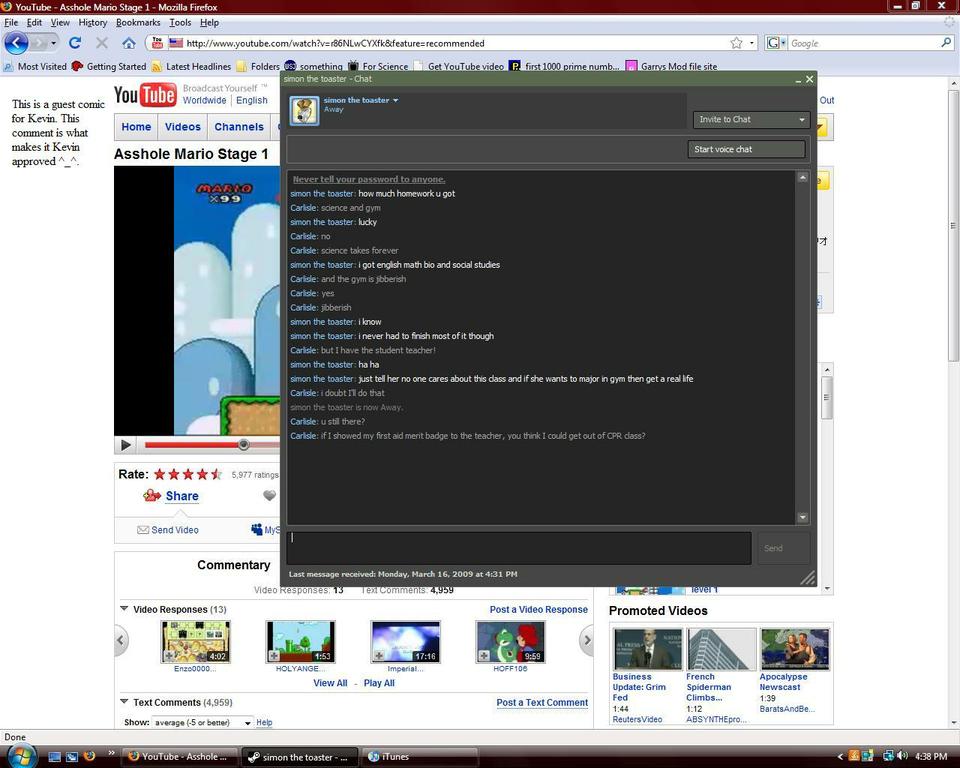The width and height of the screenshot is (960, 768).
Task: Click the chat log scroll down arrow
Action: click(803, 518)
